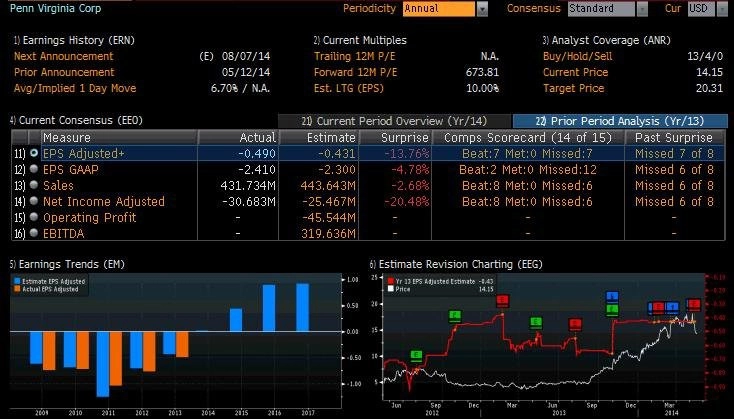Click the green marker between Sep and Dec 2012
This screenshot has height=419, width=734.
click(455, 316)
